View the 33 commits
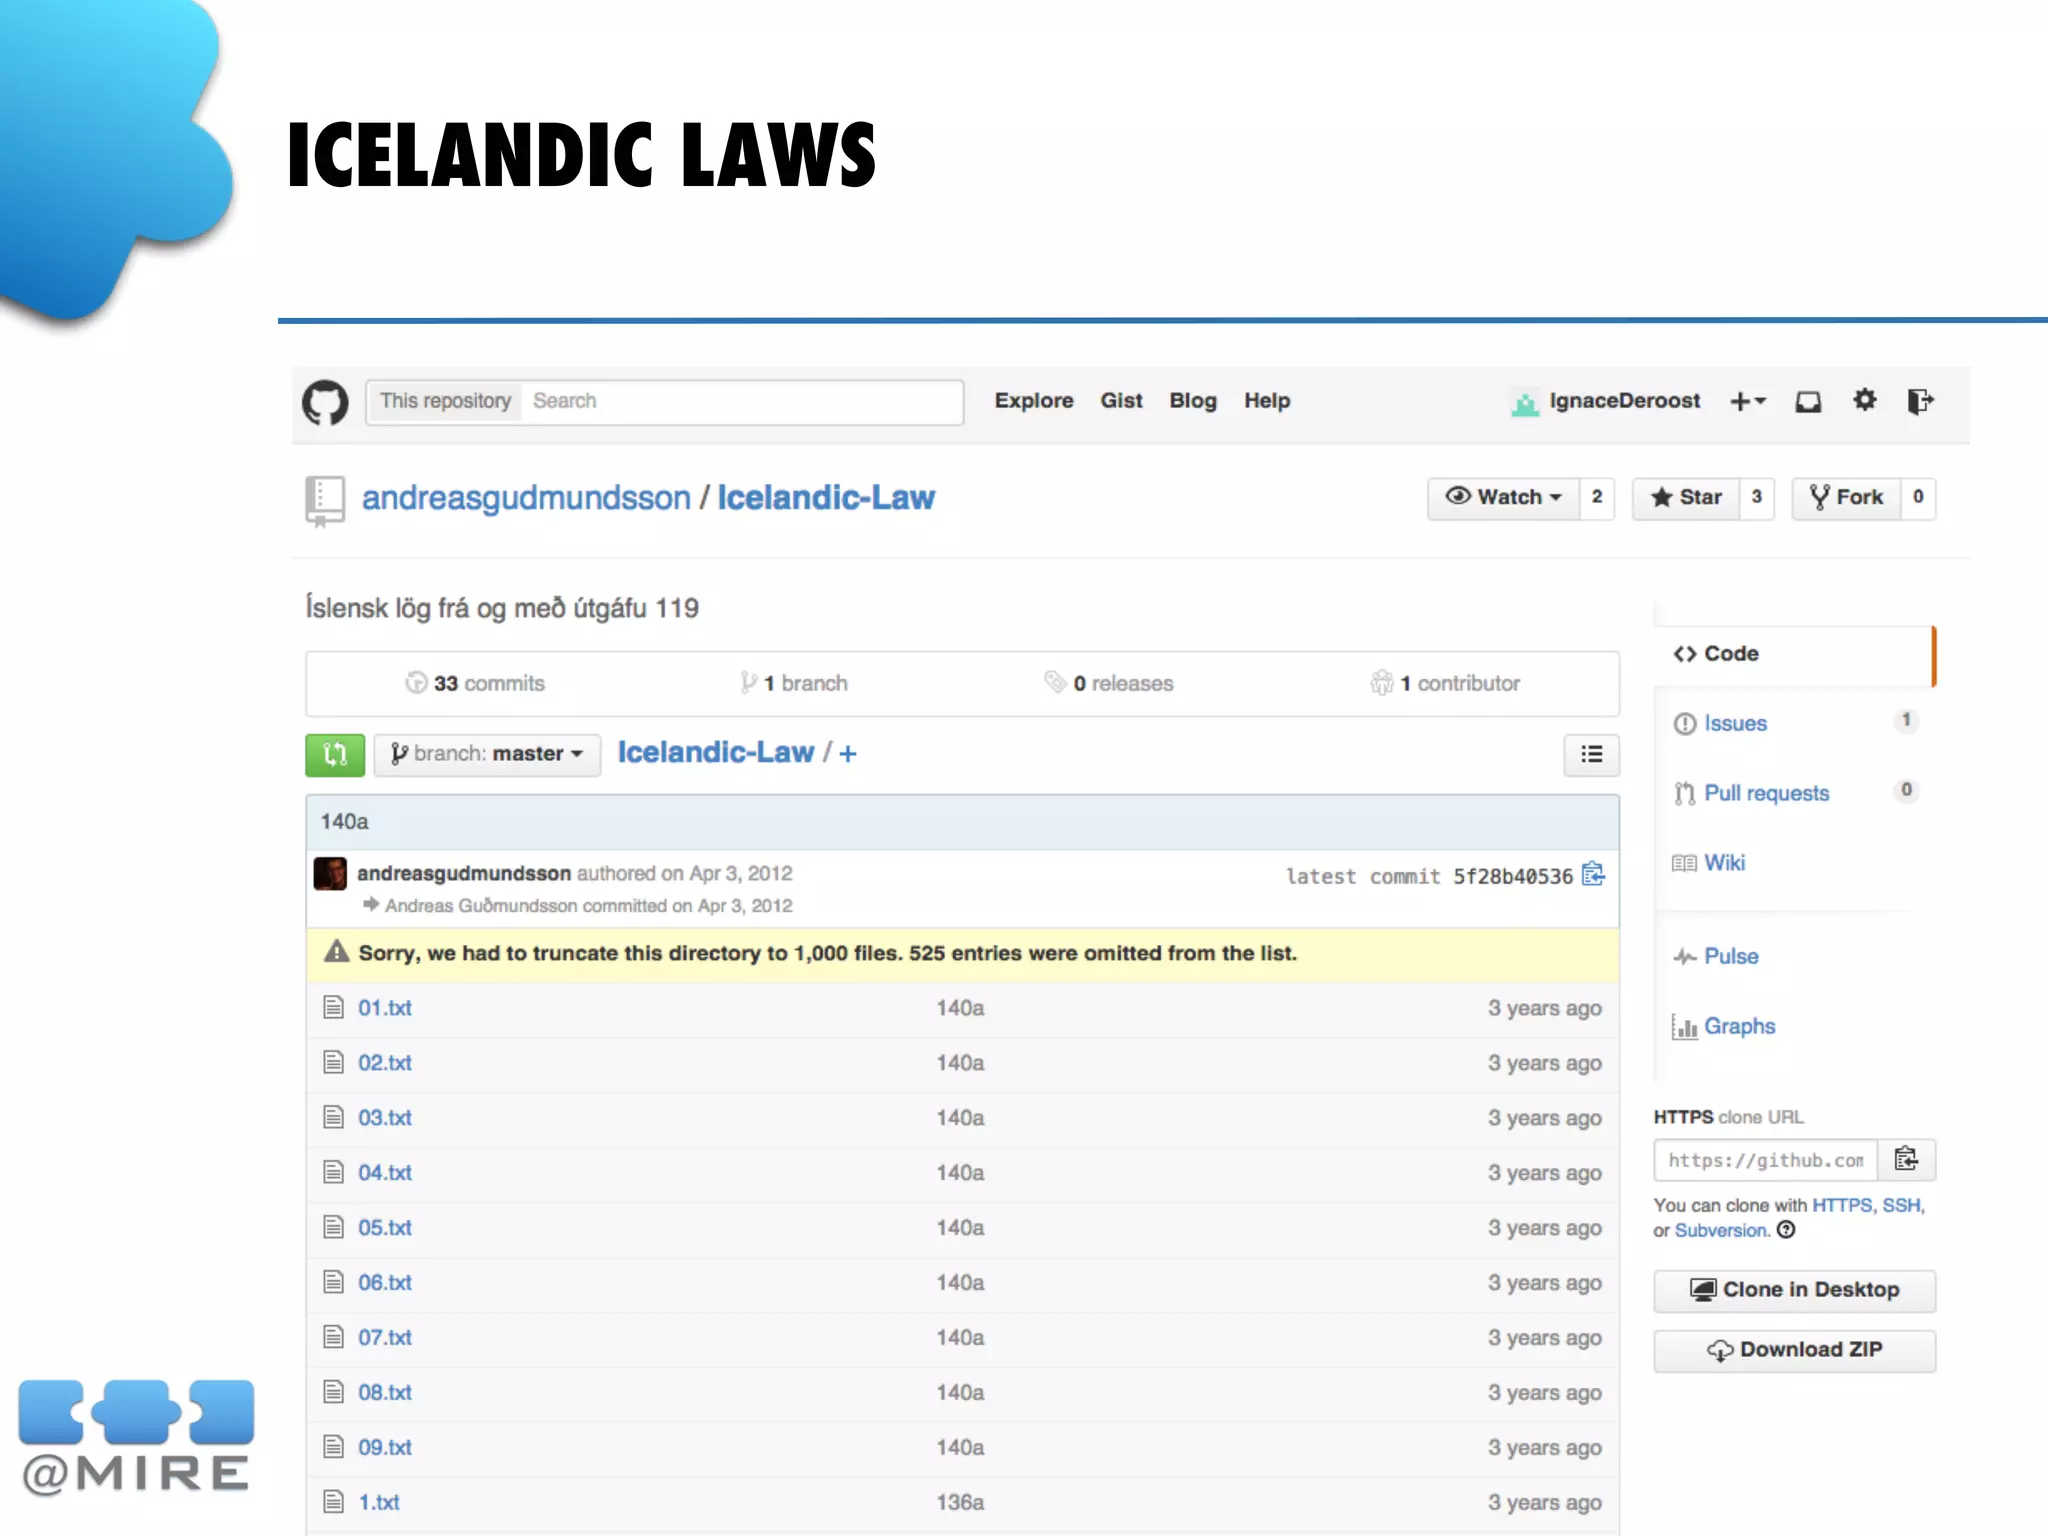This screenshot has height=1536, width=2048. [x=475, y=683]
